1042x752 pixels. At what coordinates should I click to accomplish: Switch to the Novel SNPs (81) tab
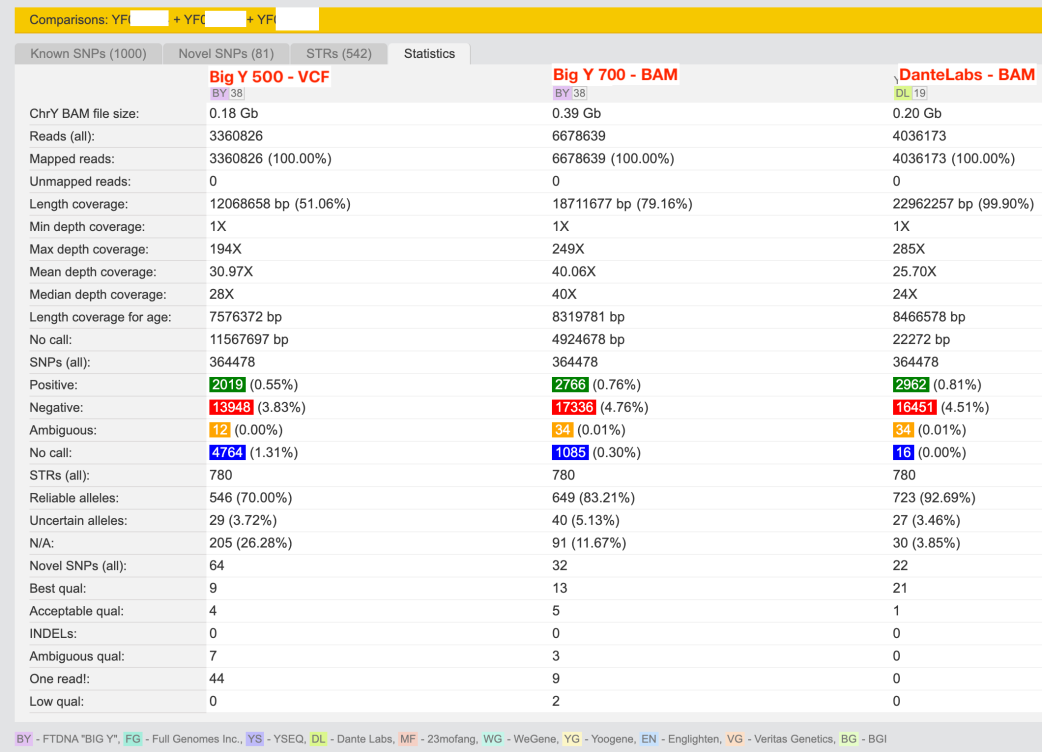pyautogui.click(x=226, y=54)
